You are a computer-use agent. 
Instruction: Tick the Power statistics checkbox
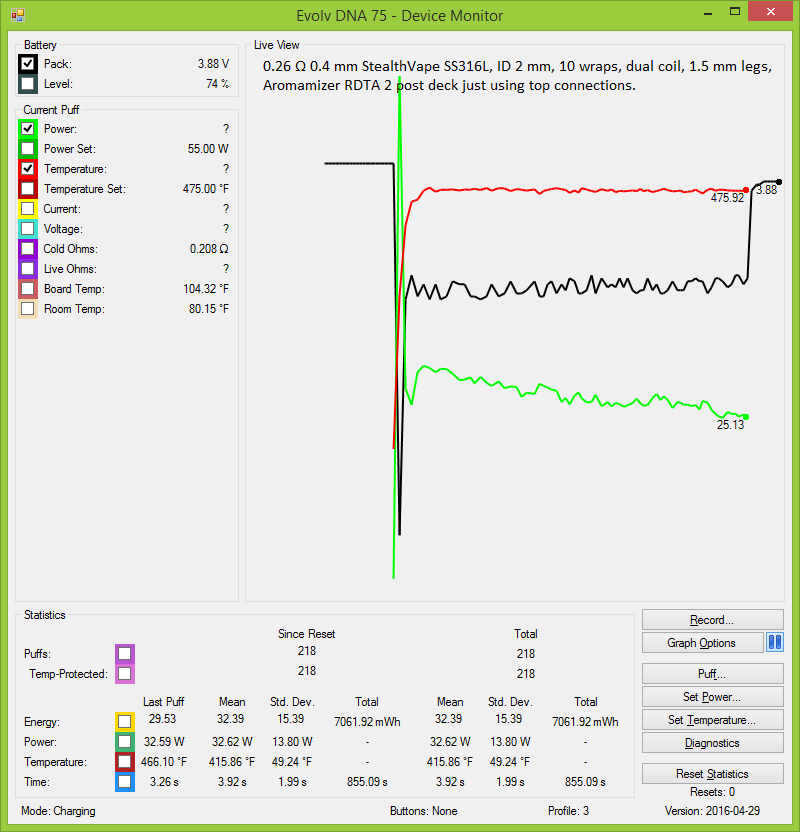tap(125, 742)
